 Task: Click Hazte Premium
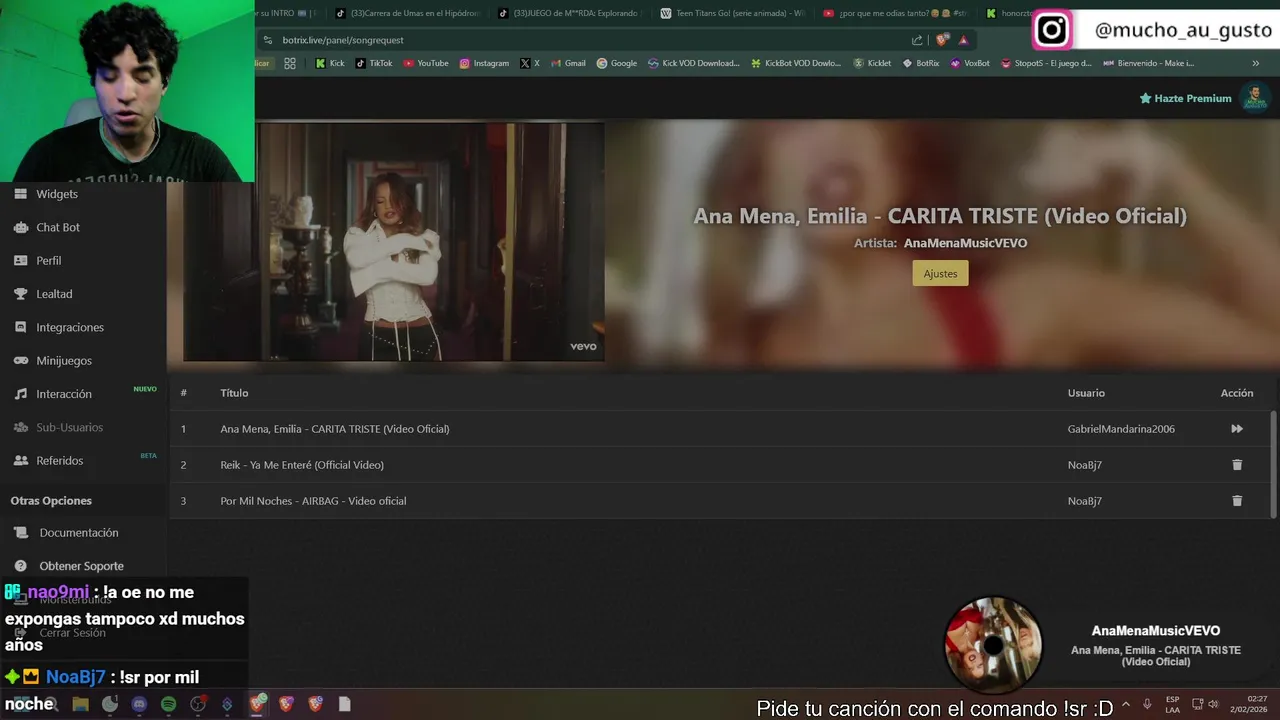(1186, 98)
